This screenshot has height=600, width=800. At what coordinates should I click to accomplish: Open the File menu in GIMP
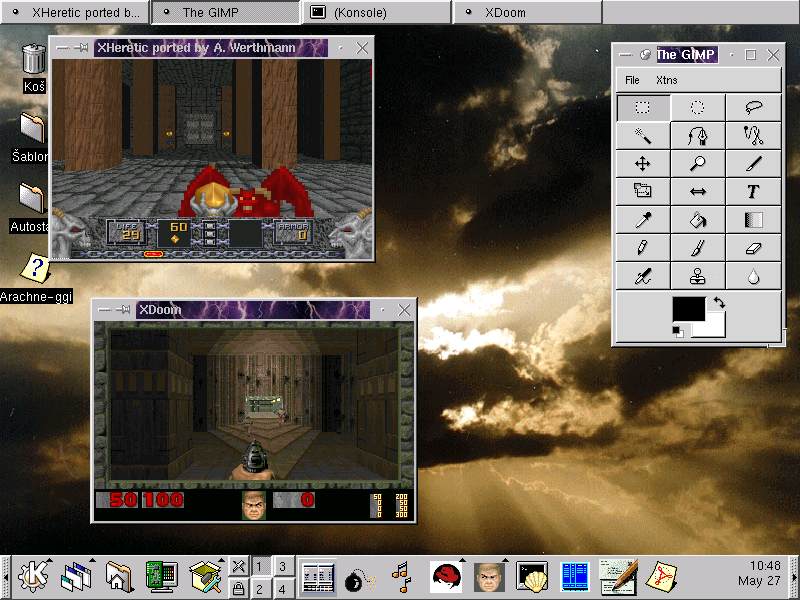click(x=632, y=80)
